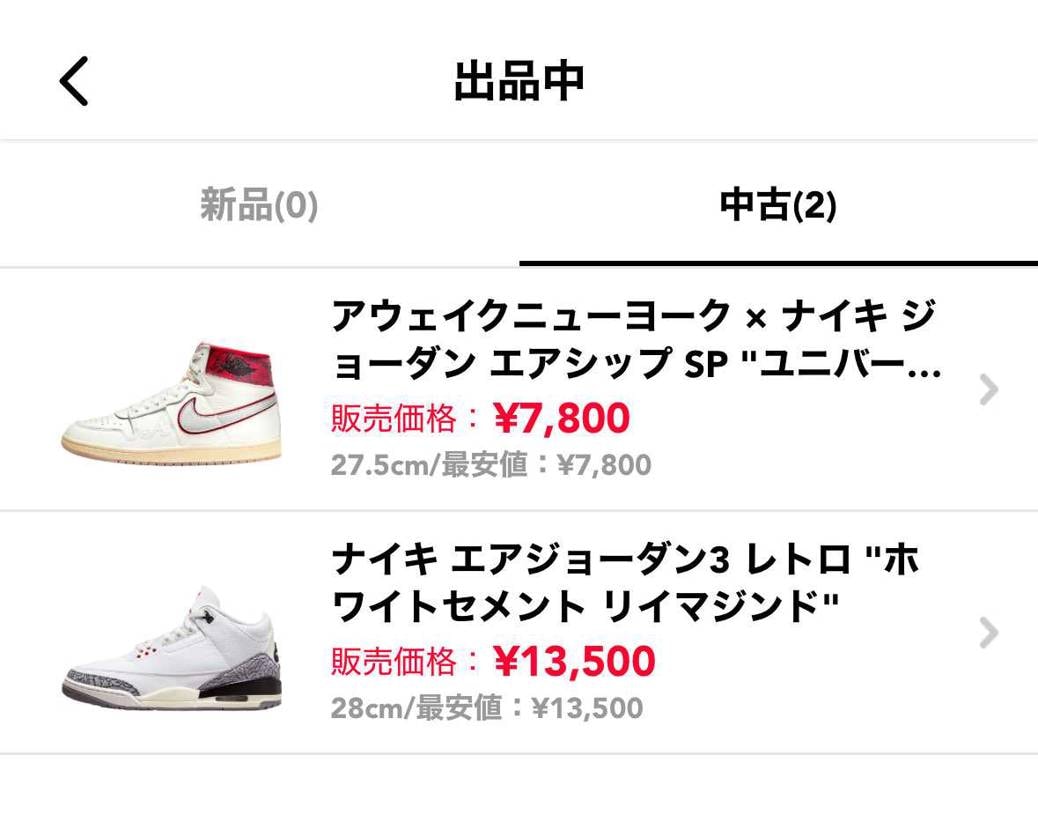
Task: Click the back arrow at top left
Action: [x=74, y=80]
